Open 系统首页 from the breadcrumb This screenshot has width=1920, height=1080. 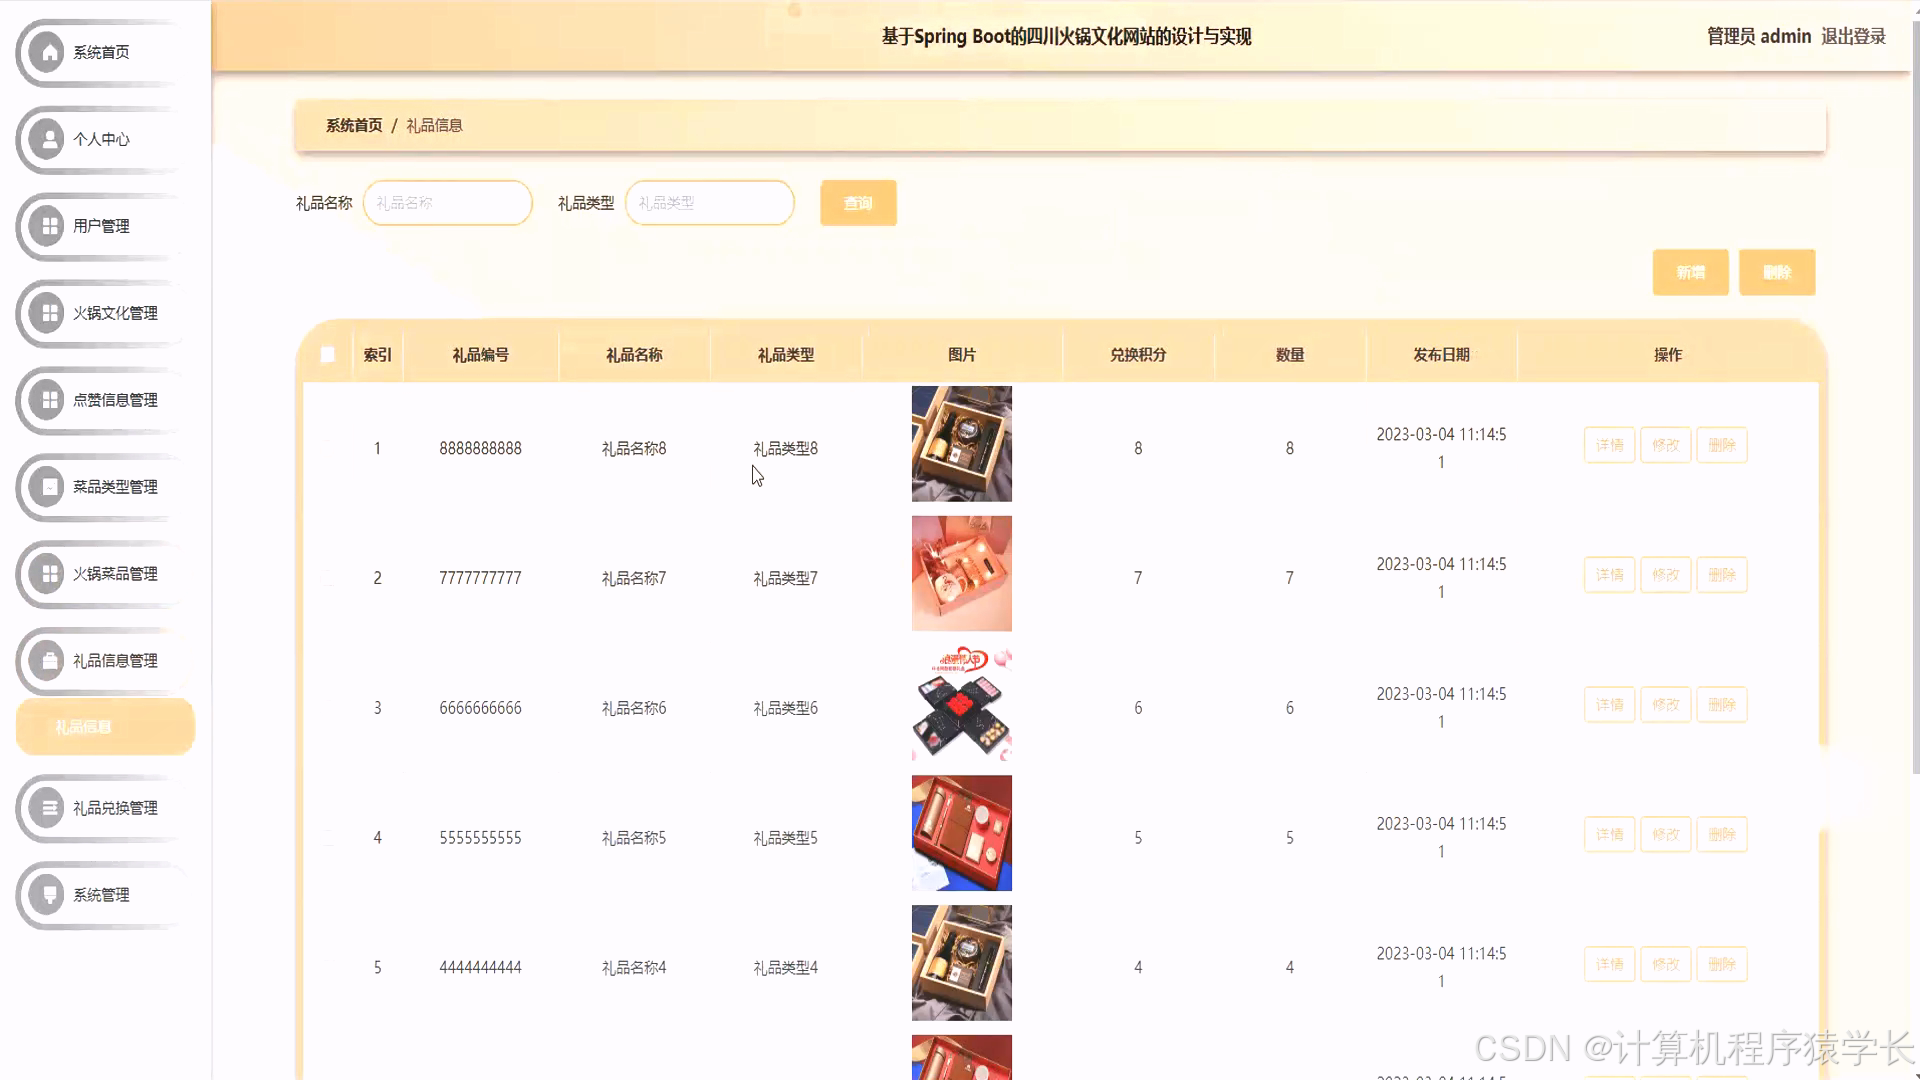tap(354, 125)
